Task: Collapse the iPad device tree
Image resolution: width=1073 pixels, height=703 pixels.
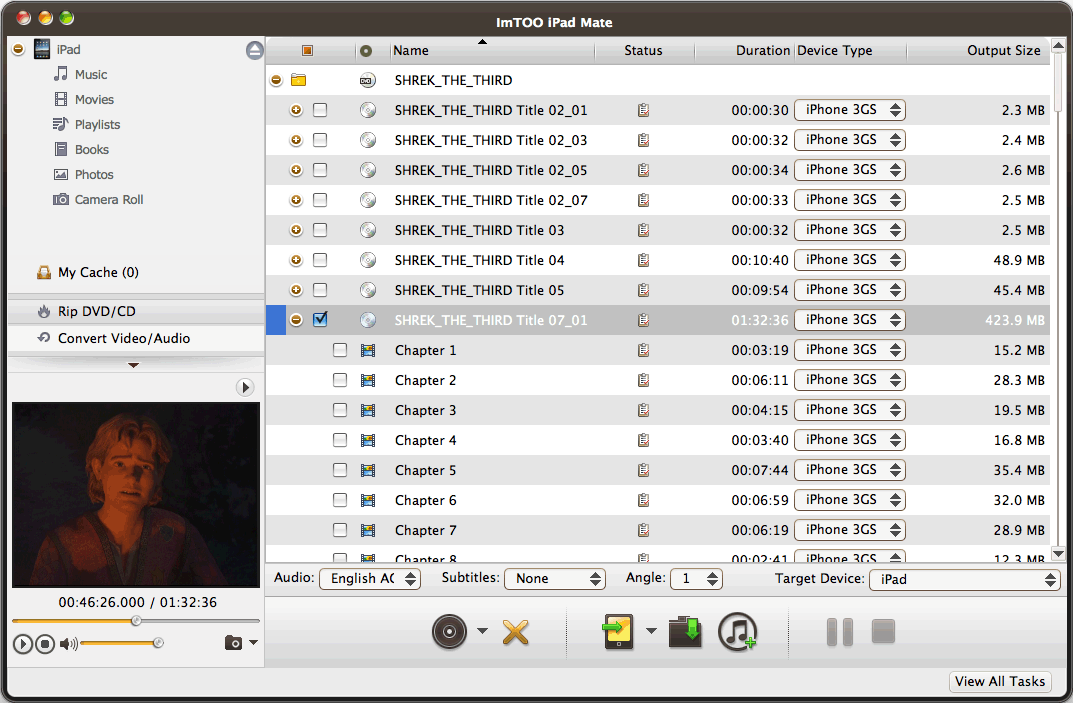Action: point(18,49)
